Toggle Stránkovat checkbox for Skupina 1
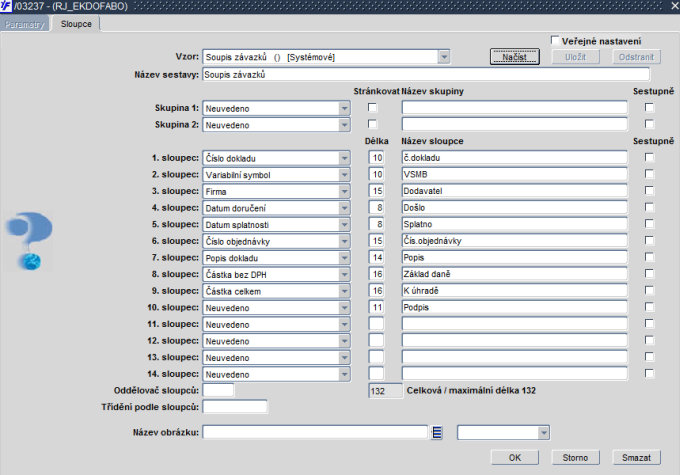 (x=372, y=108)
